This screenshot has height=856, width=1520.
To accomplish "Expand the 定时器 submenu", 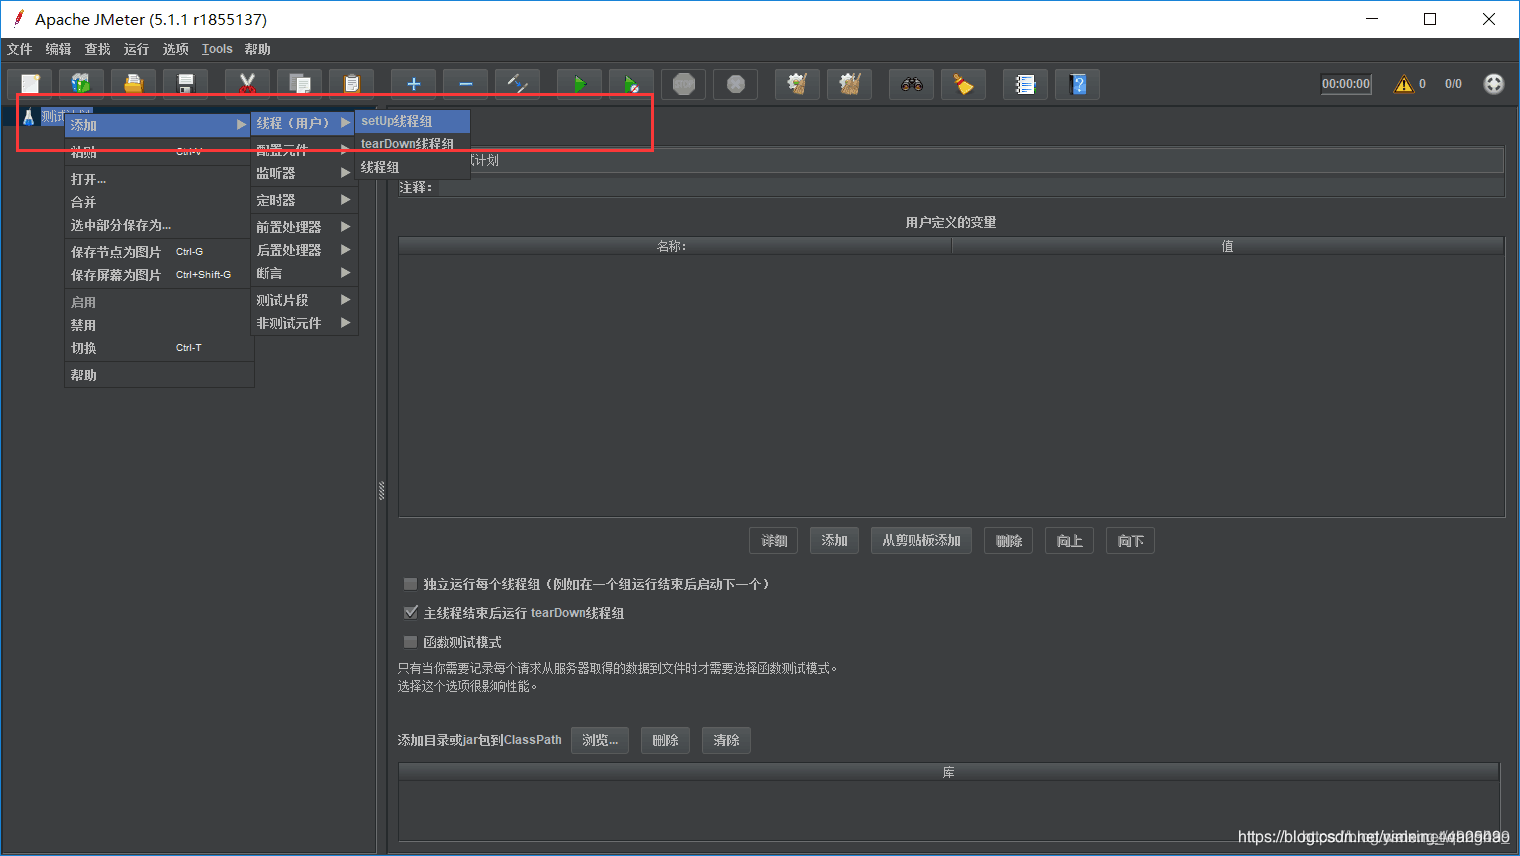I will click(x=304, y=200).
